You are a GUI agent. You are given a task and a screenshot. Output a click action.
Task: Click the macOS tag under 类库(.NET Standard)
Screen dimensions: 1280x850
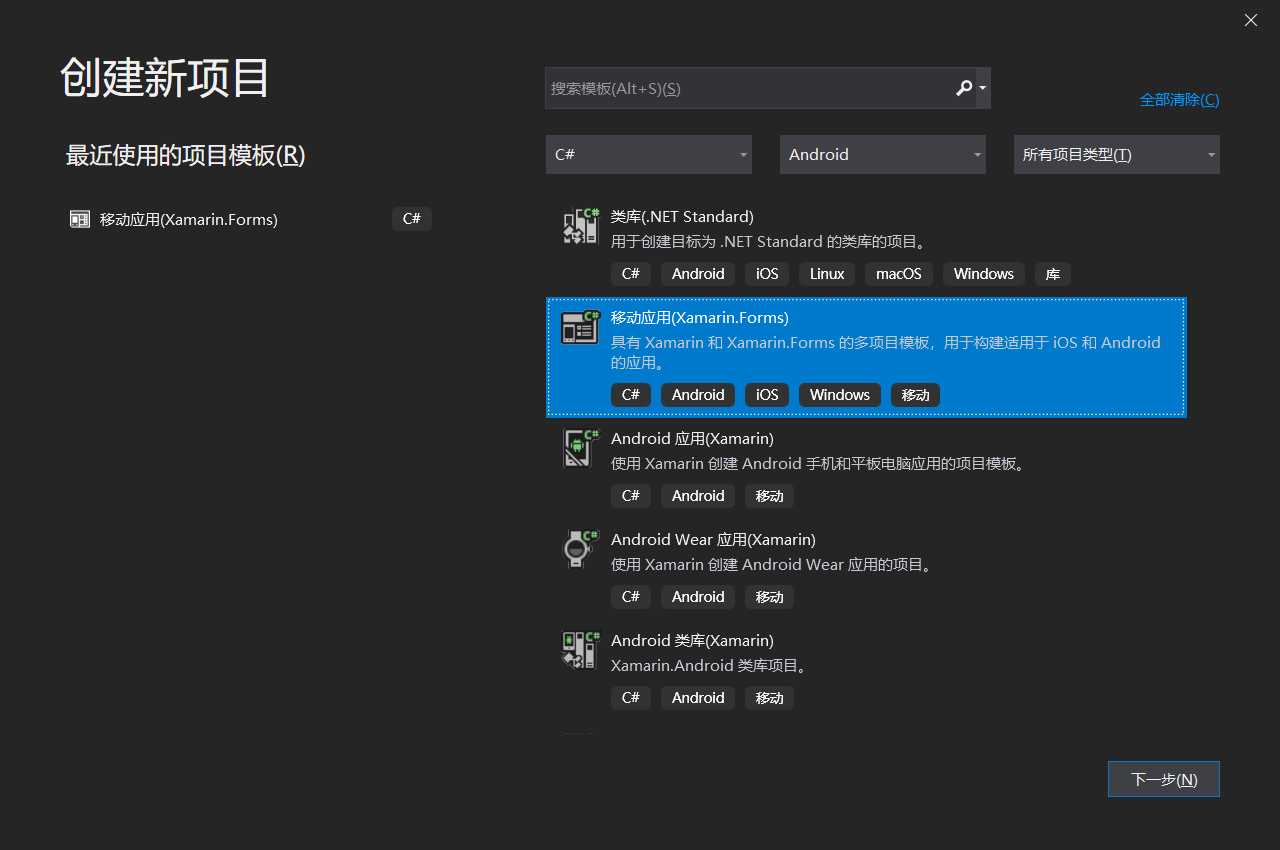click(898, 273)
